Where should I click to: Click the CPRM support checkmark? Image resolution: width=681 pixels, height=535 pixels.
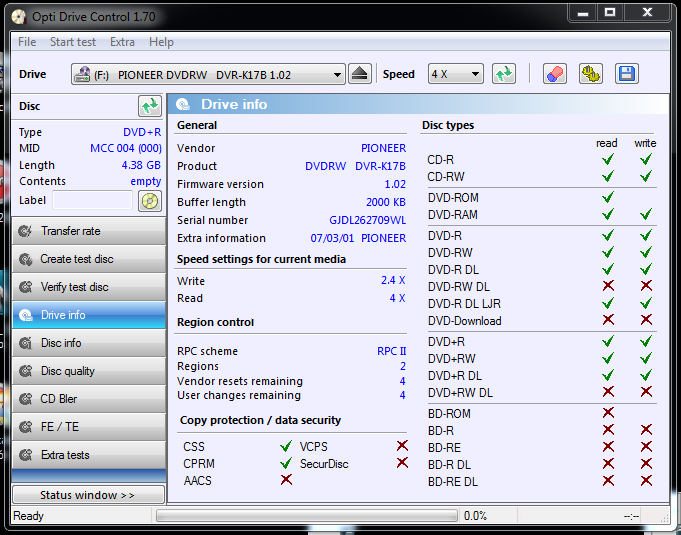(286, 463)
